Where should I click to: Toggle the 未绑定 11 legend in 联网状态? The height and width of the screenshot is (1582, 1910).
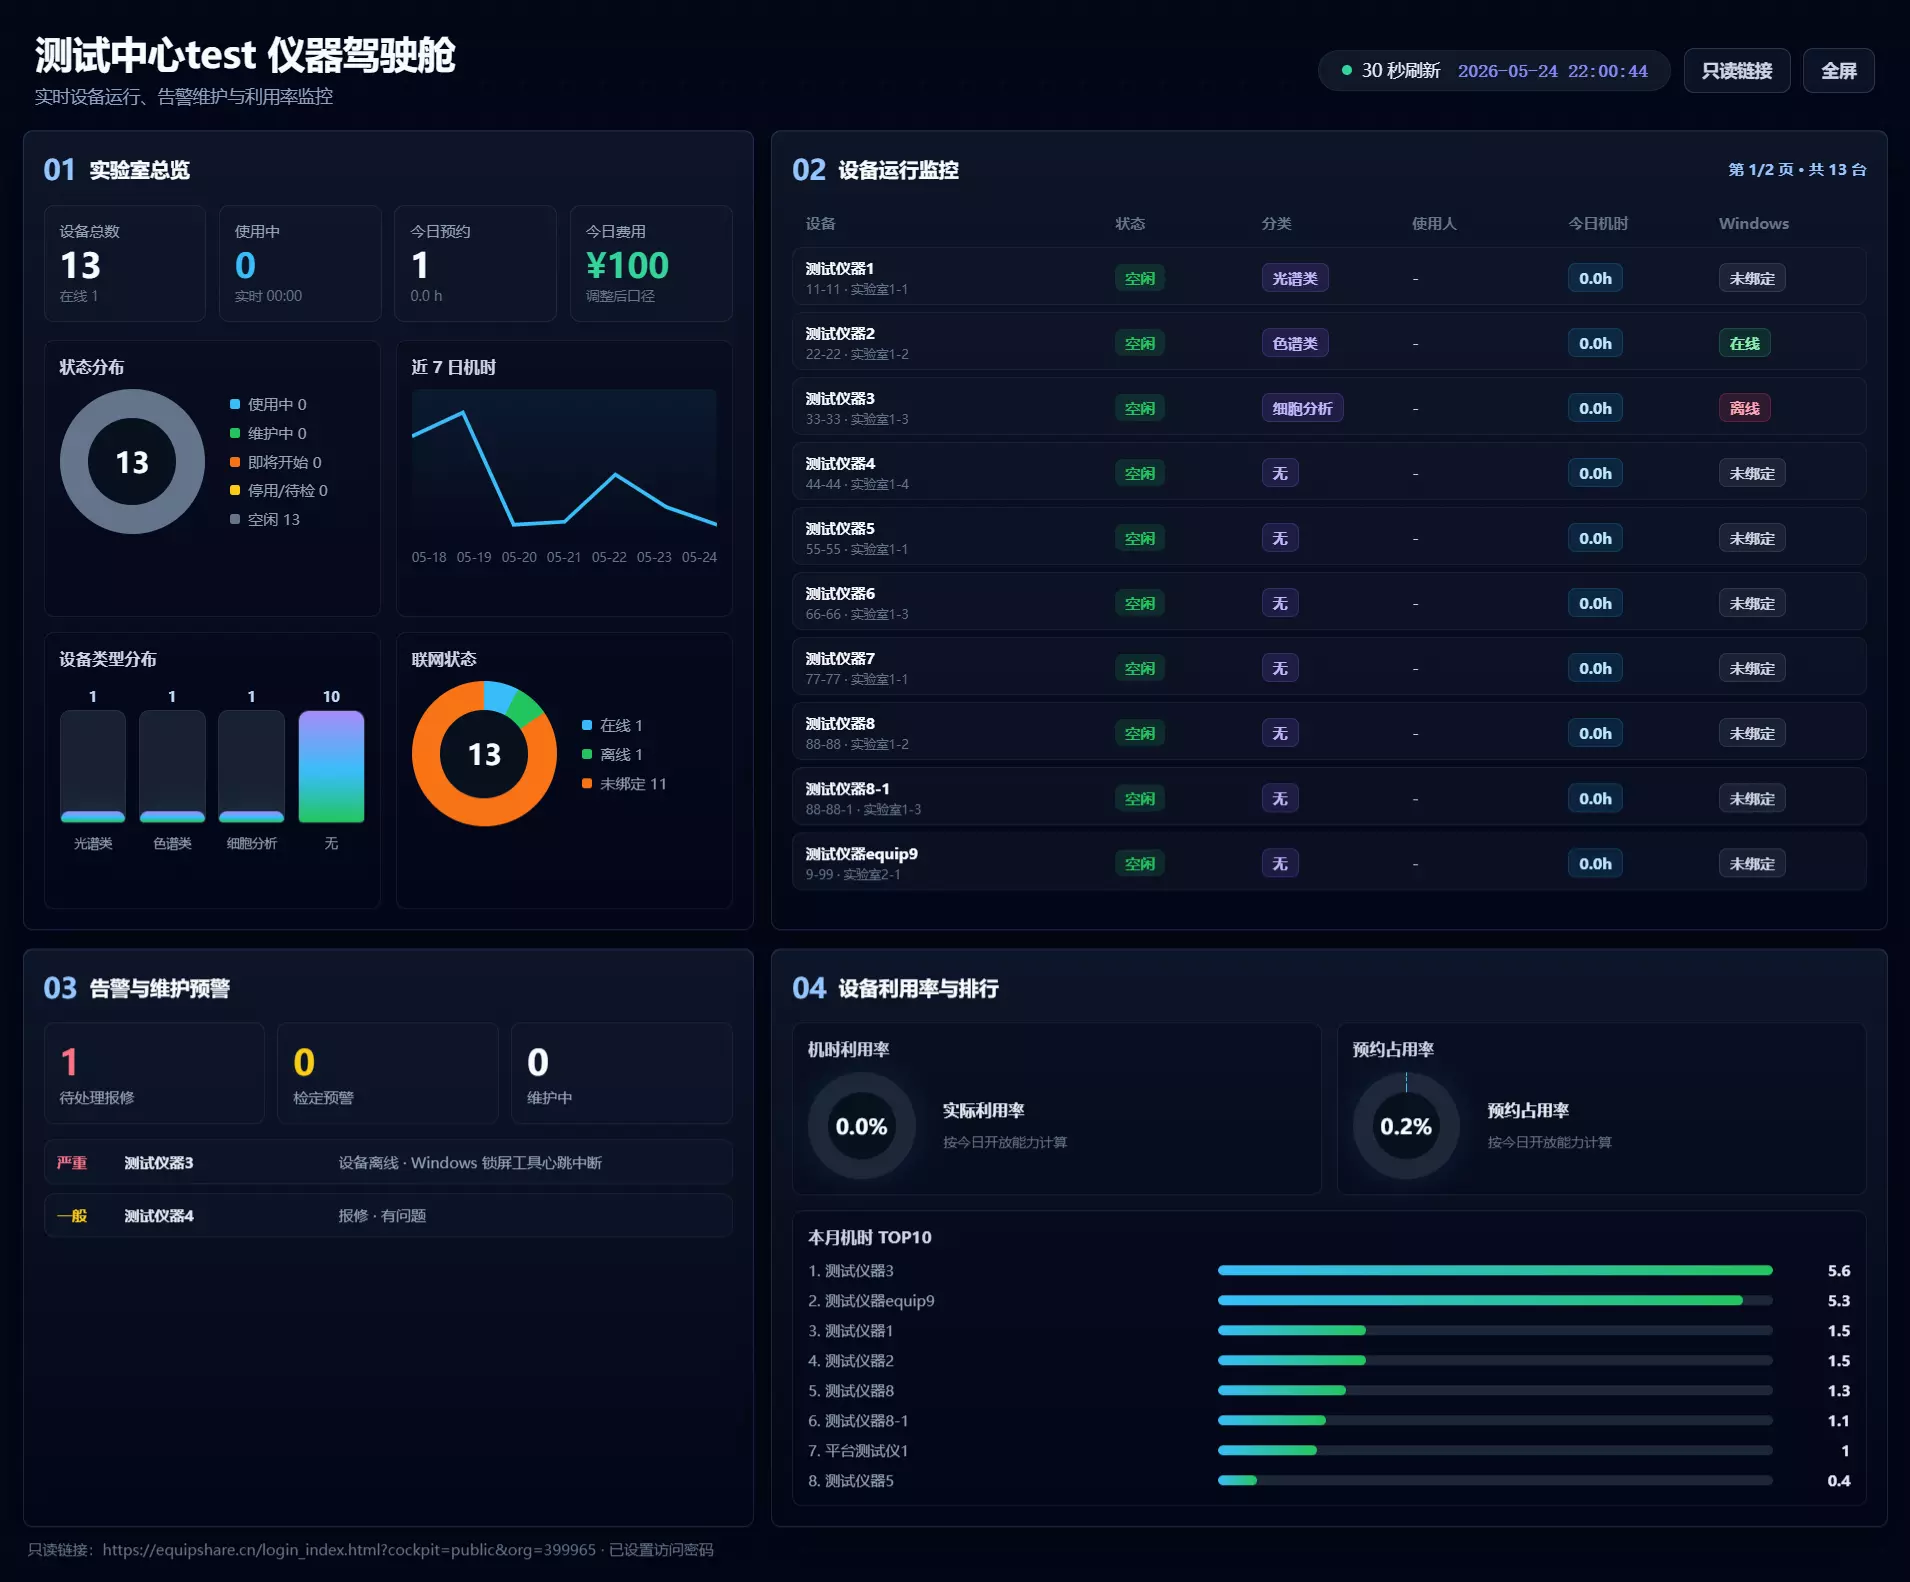pyautogui.click(x=624, y=783)
